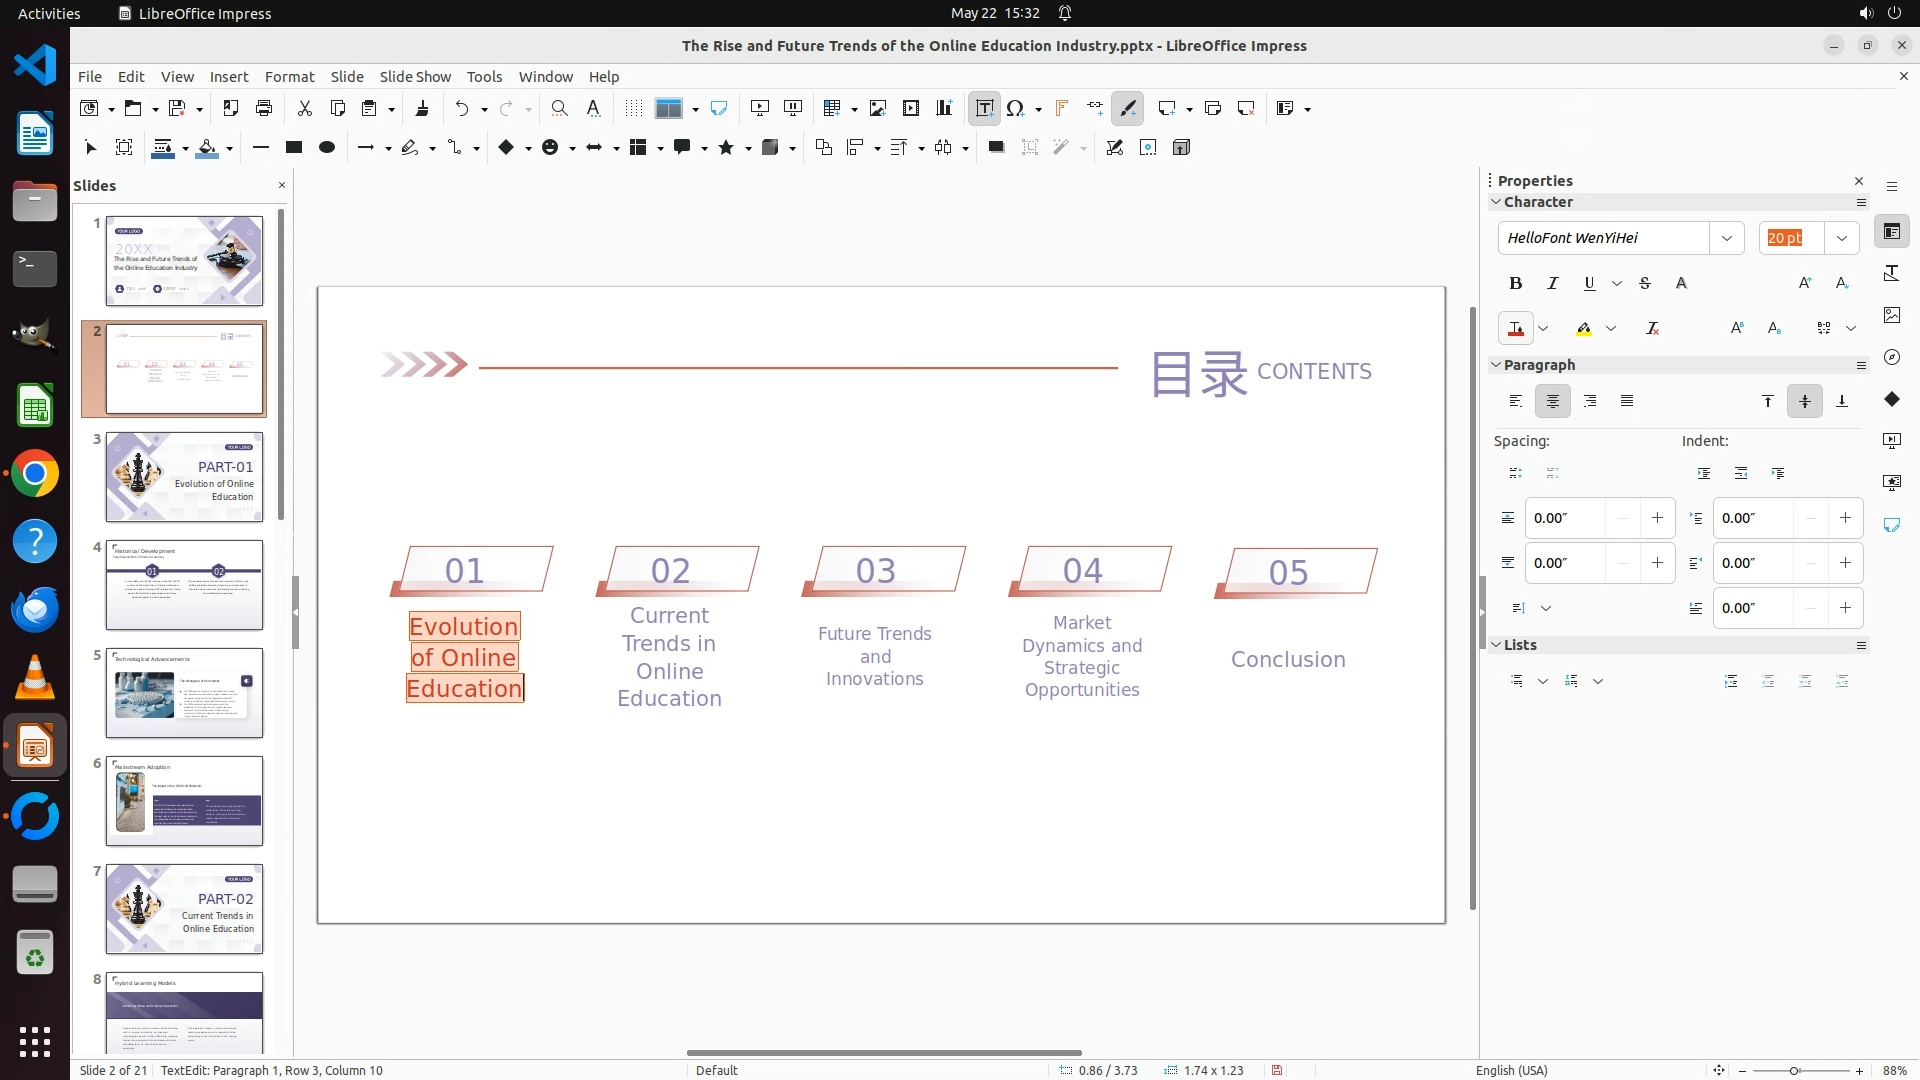Open the font size dropdown arrow
The image size is (1920, 1080).
(1841, 238)
